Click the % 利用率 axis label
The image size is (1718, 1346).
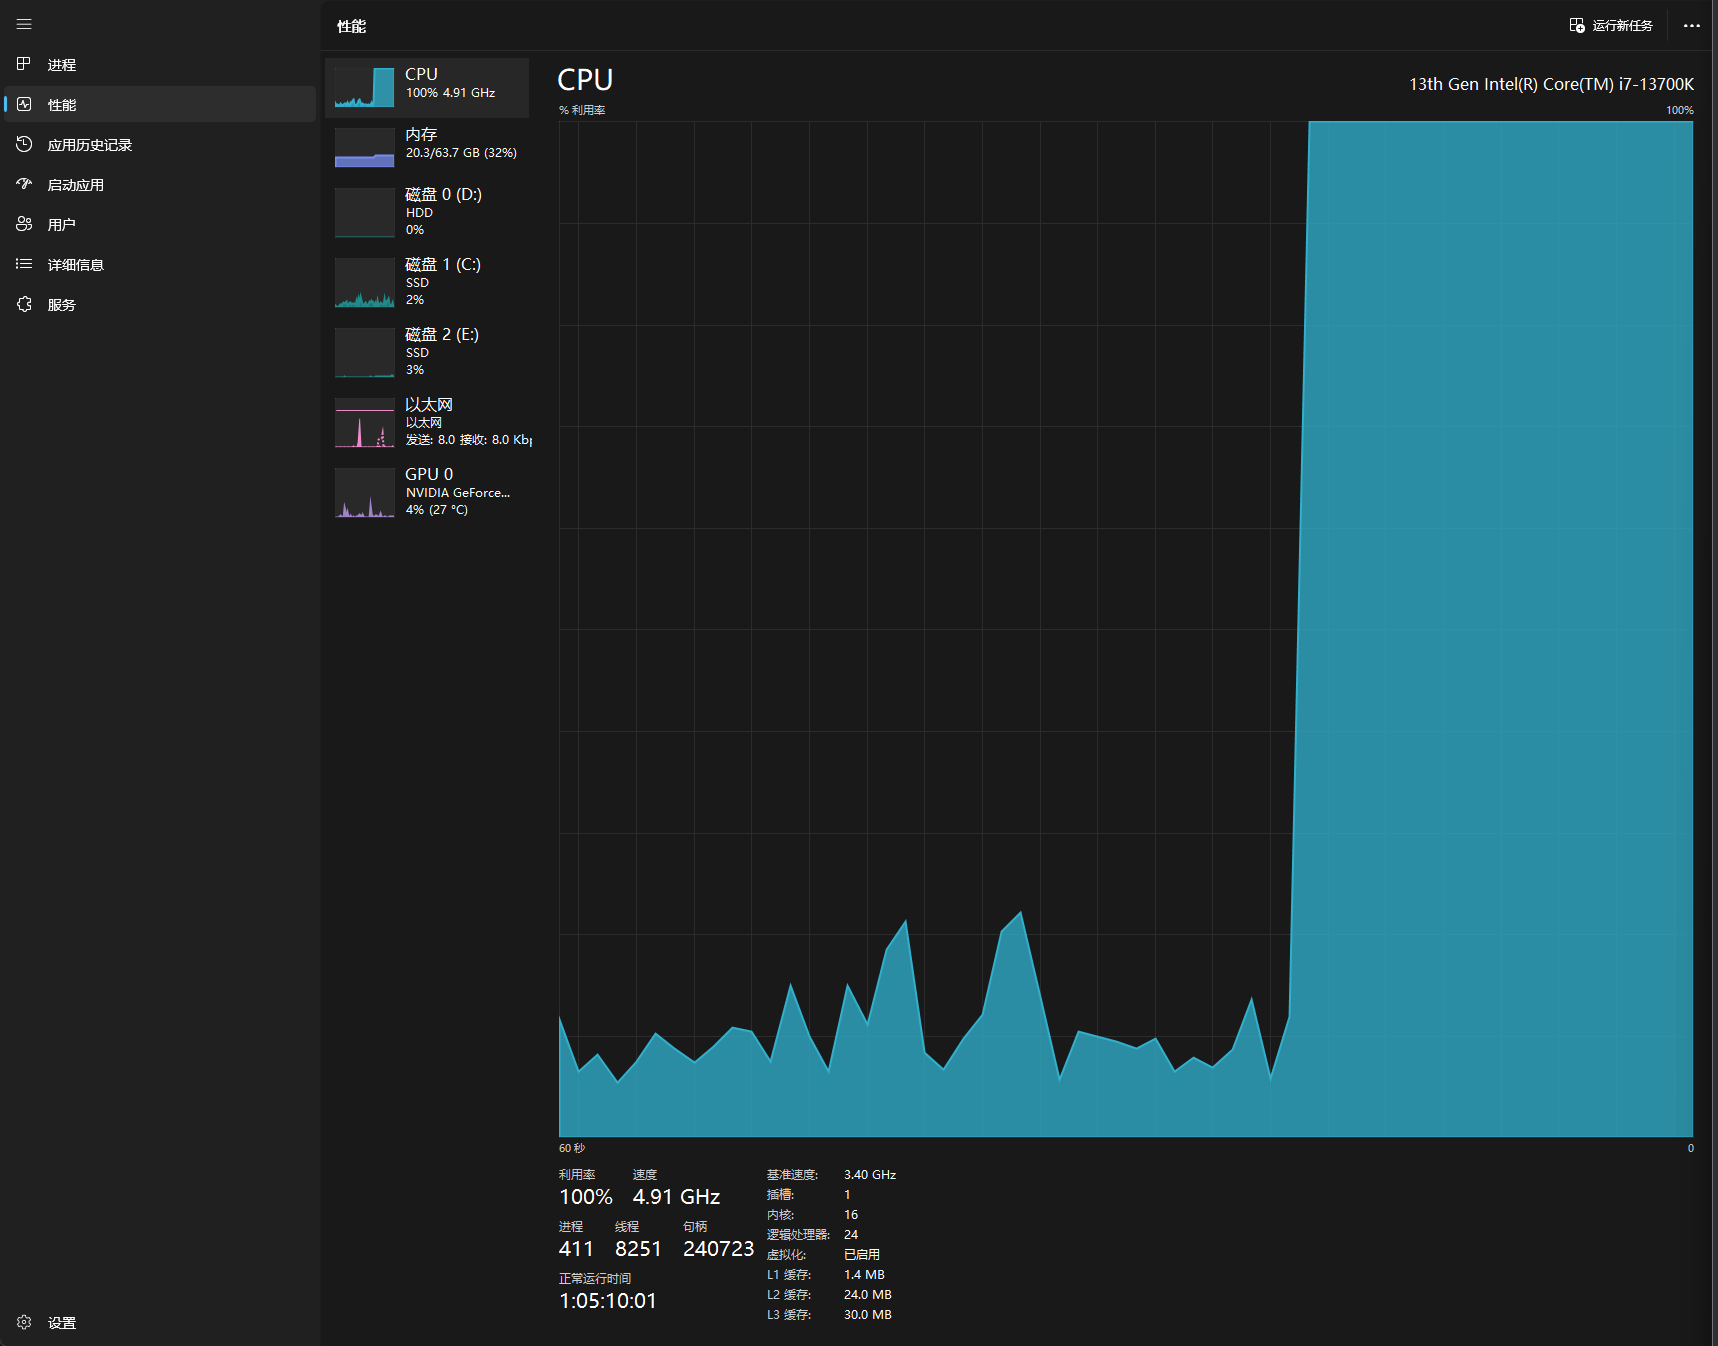[x=582, y=110]
